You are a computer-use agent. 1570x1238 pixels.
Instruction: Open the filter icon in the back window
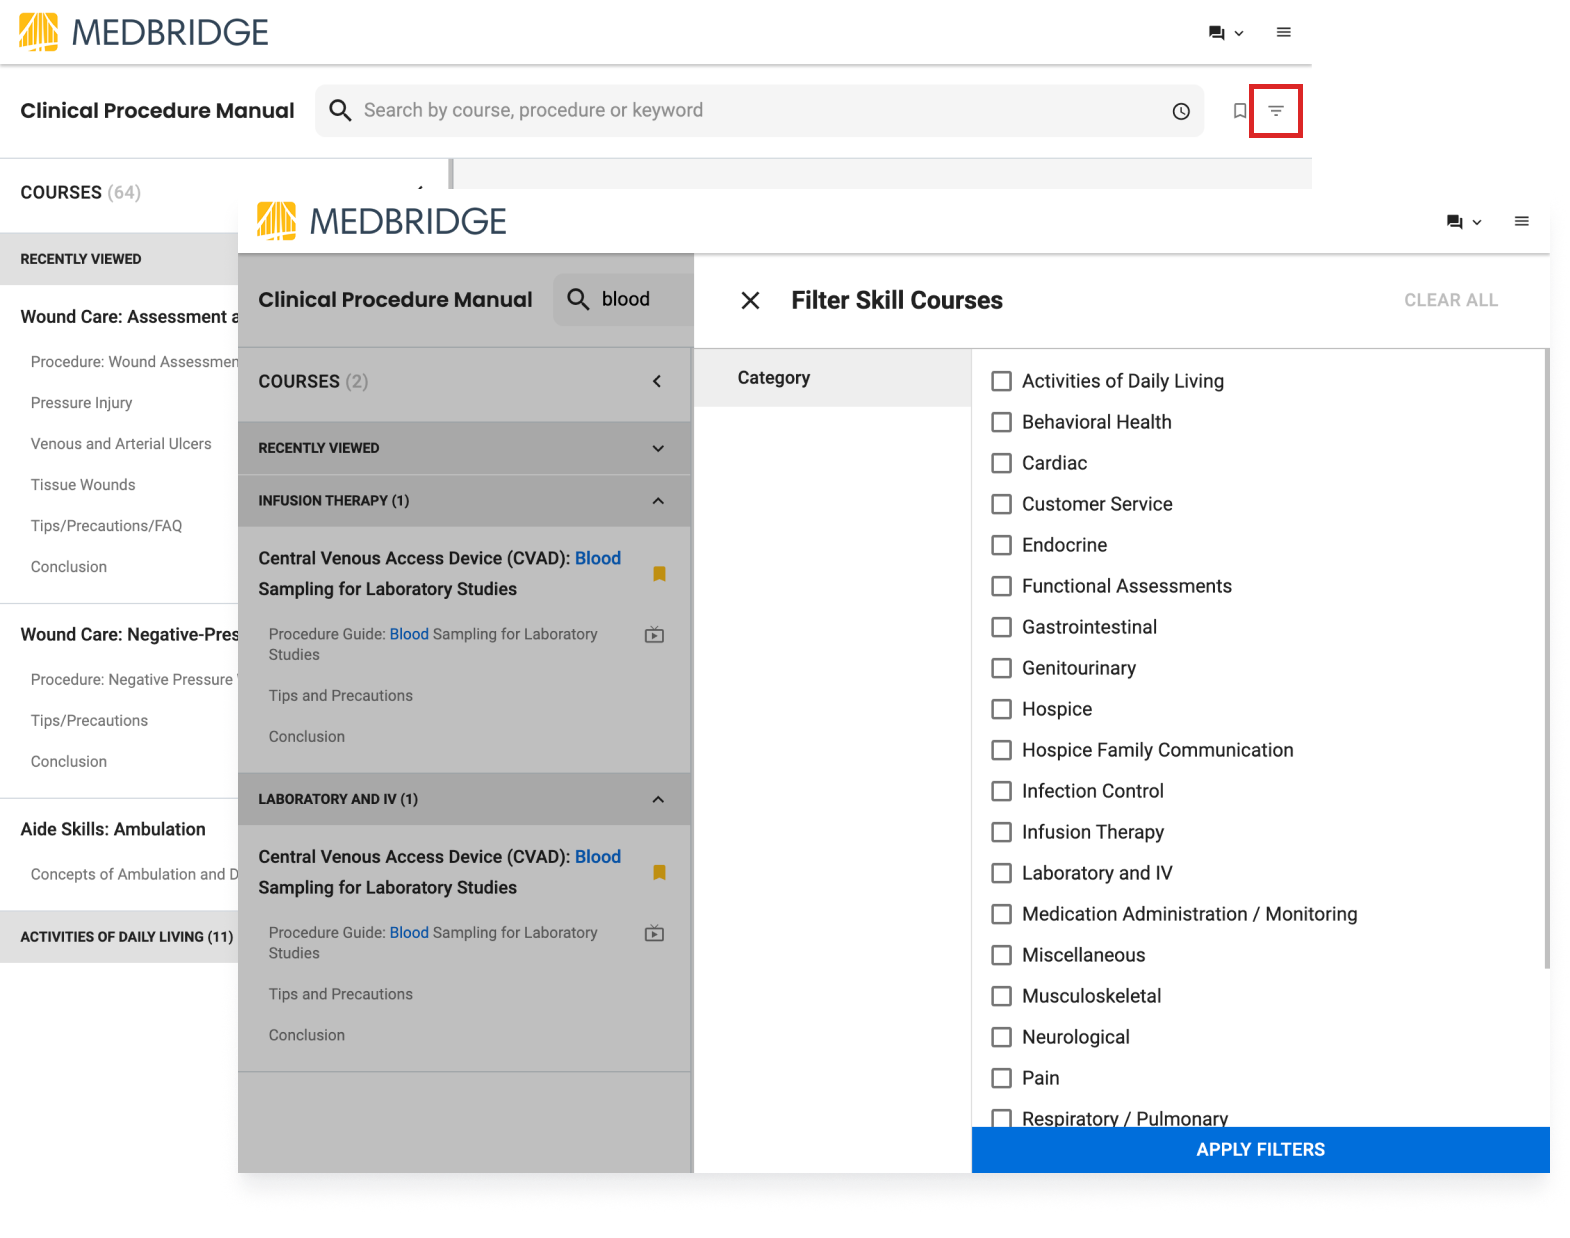[x=1276, y=111]
